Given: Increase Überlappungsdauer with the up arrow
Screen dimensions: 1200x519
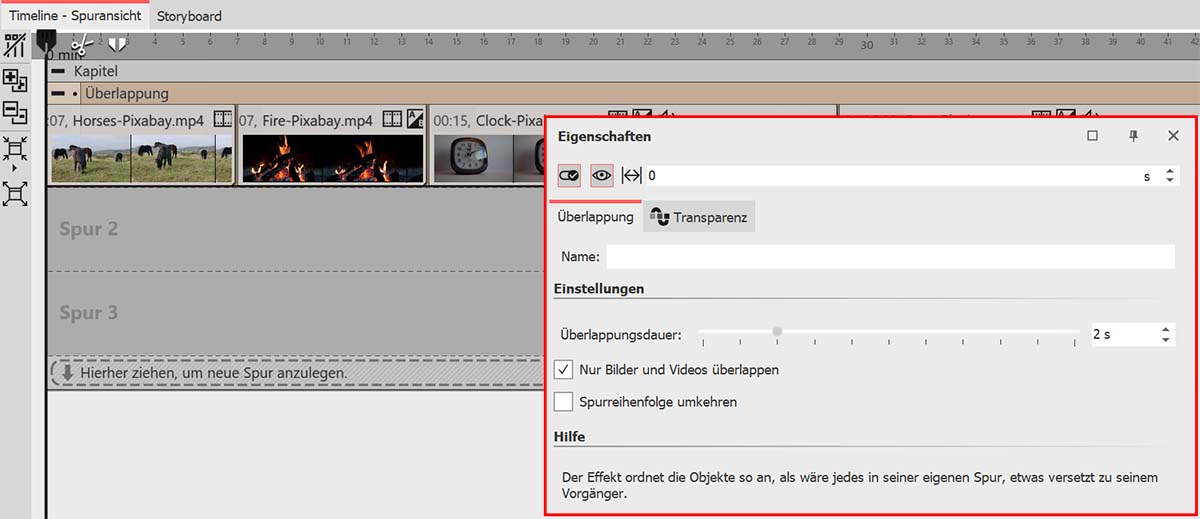Looking at the screenshot, I should (1166, 329).
